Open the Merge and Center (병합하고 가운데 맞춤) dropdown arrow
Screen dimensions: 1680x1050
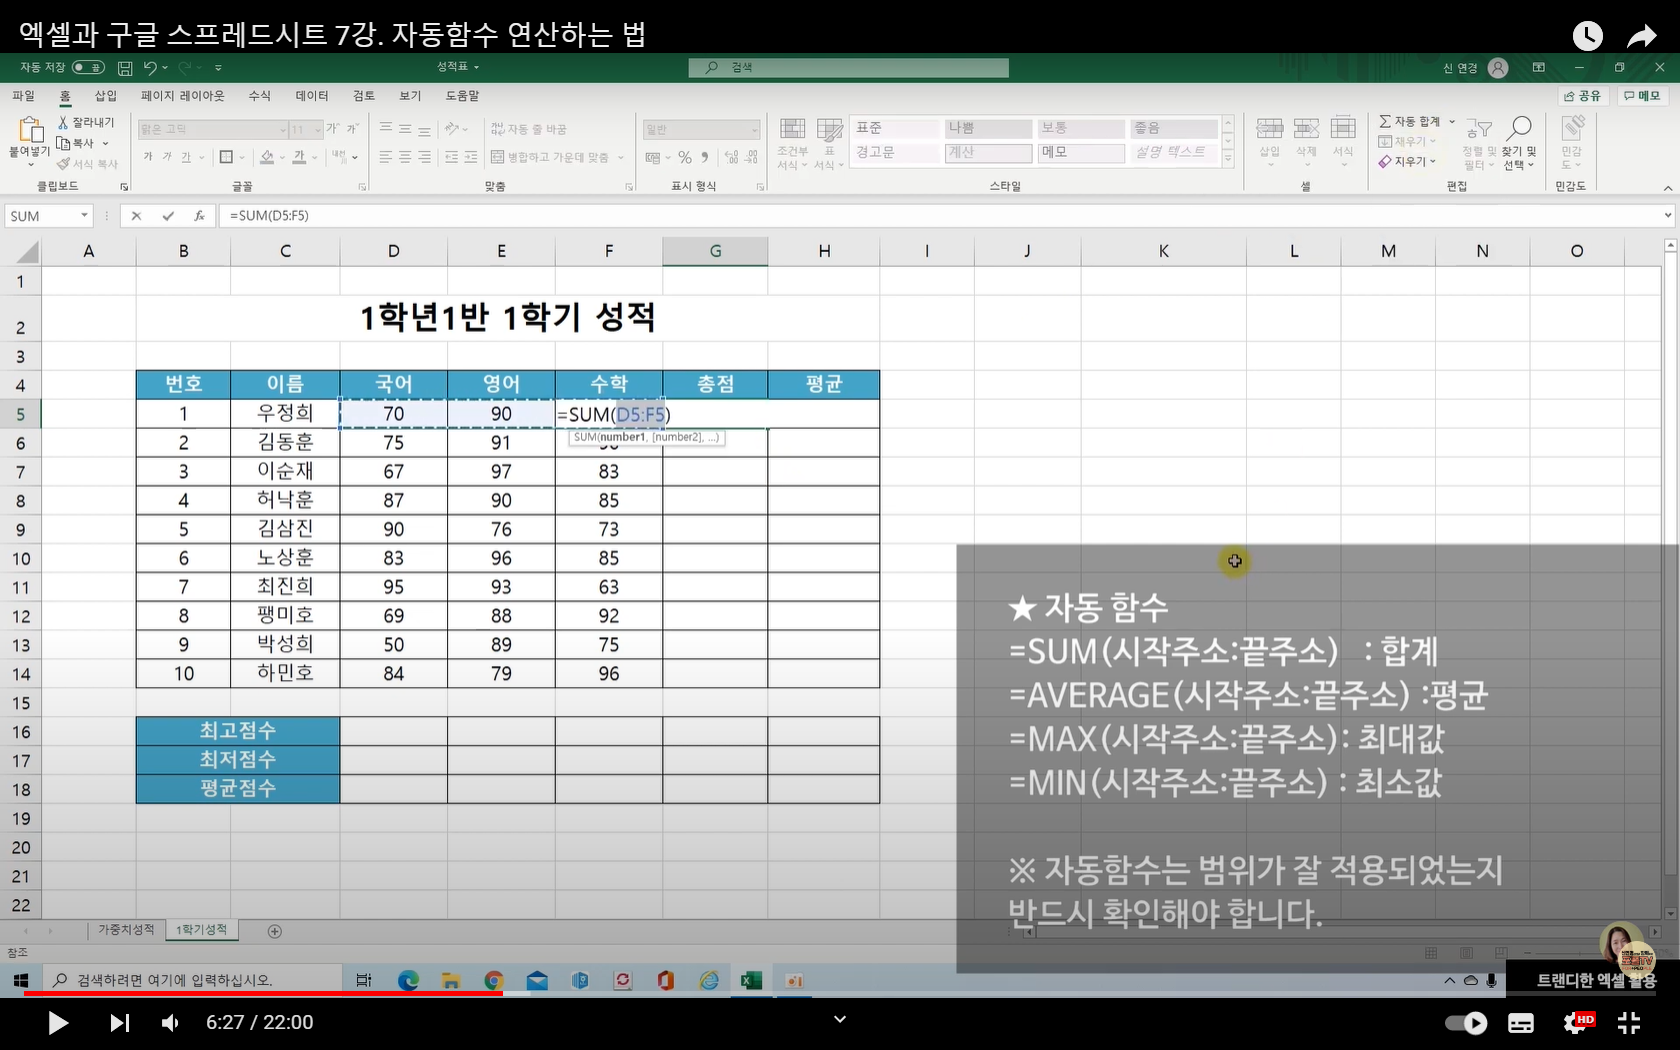click(621, 157)
